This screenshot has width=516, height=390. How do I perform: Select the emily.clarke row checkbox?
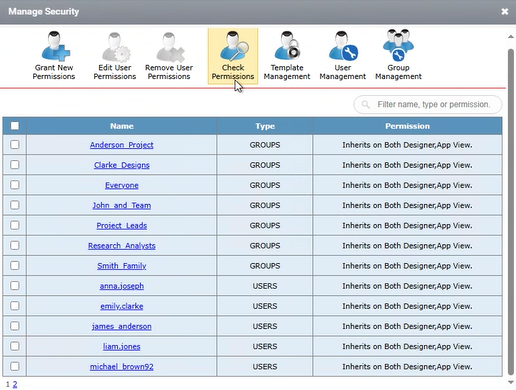pyautogui.click(x=15, y=306)
